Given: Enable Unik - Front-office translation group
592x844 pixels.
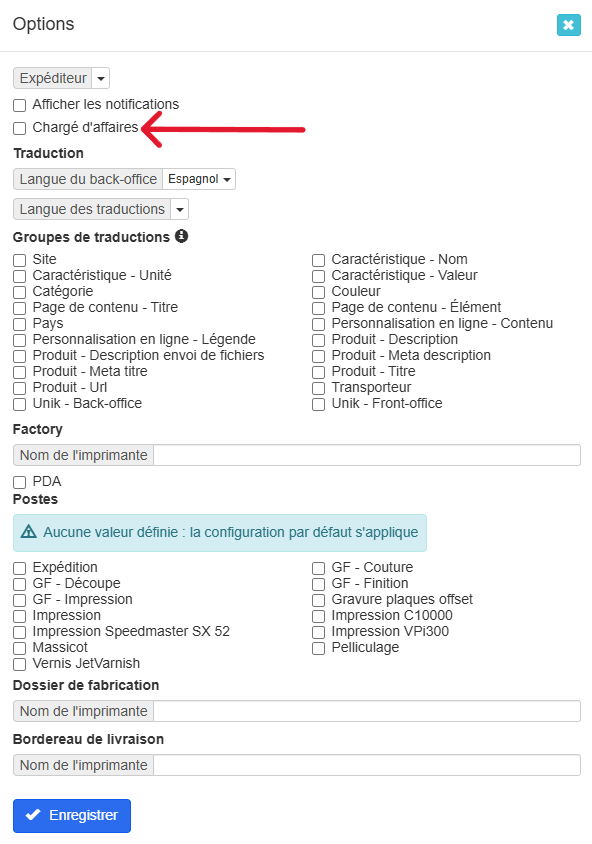Looking at the screenshot, I should coord(319,404).
